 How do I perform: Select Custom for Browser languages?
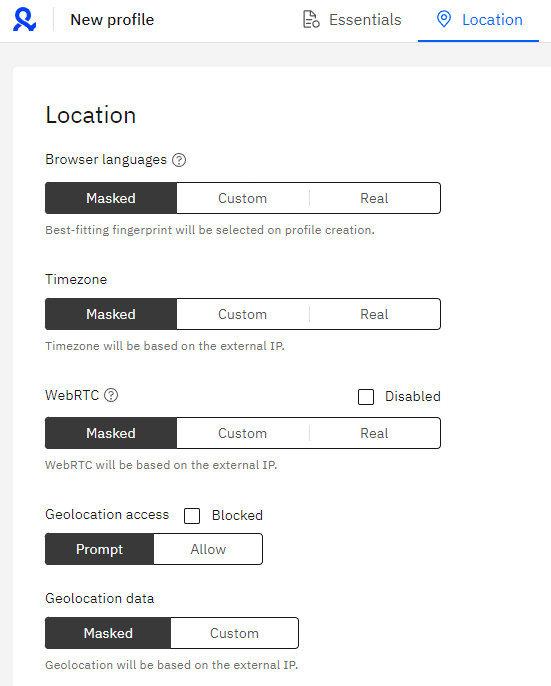click(x=242, y=198)
